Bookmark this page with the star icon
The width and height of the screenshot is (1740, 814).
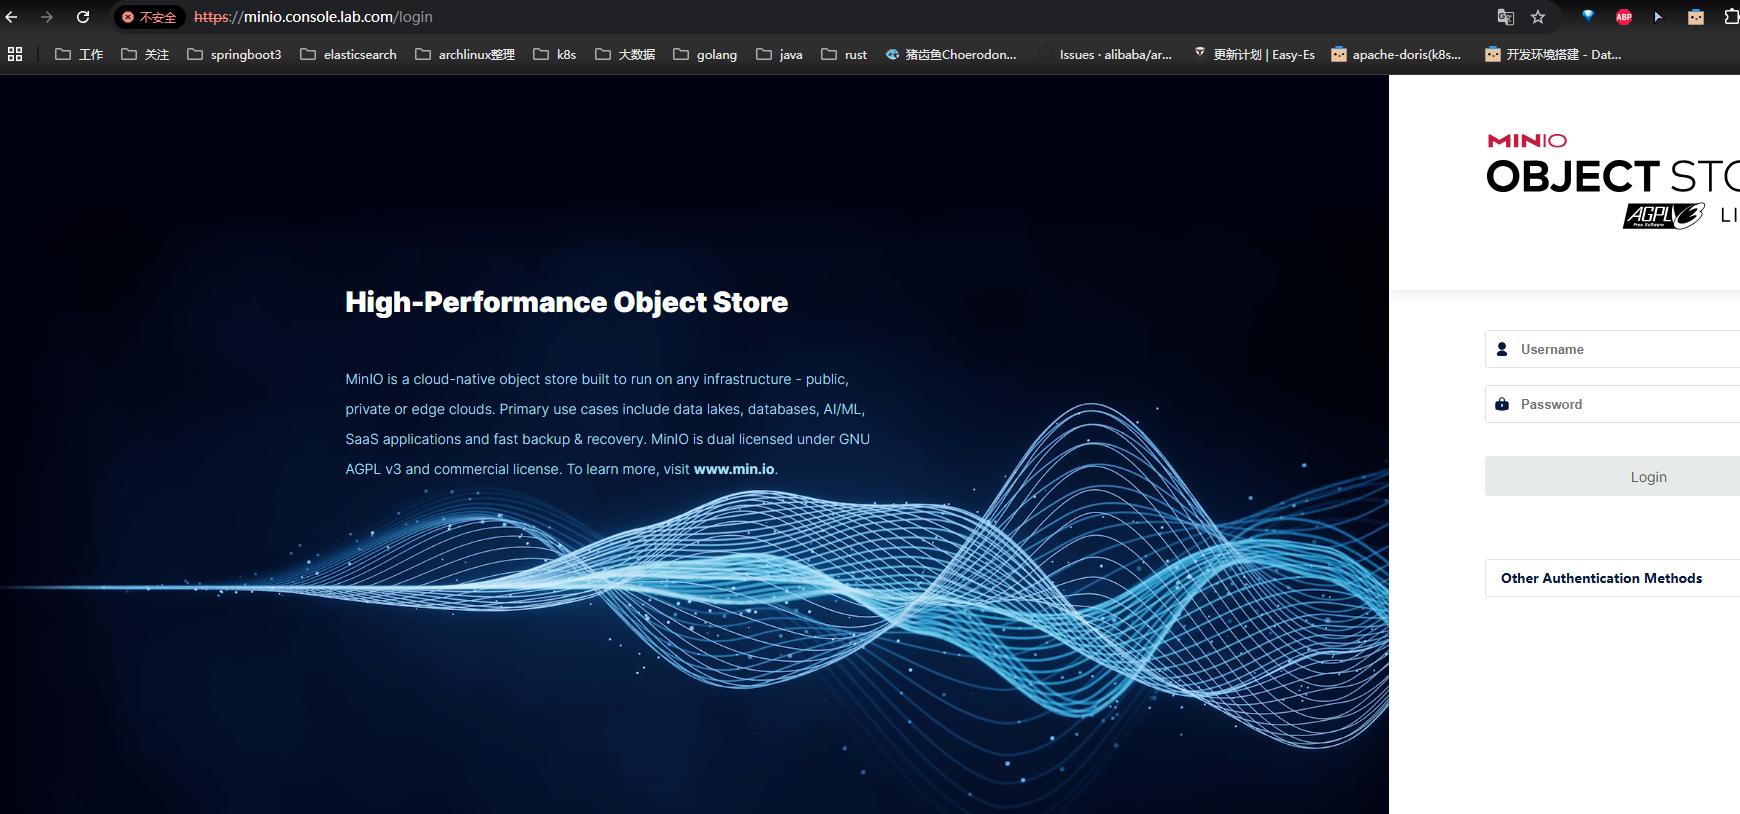[1538, 17]
